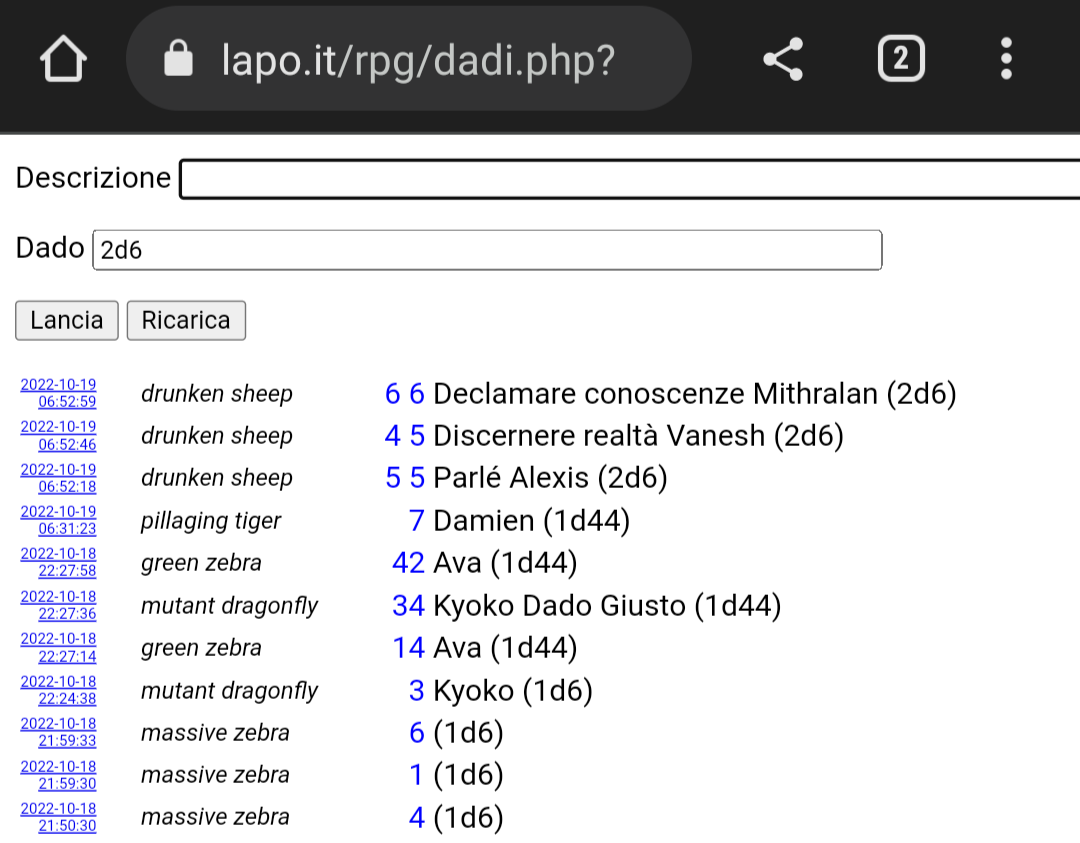Open the tab switcher showing 2 tabs
The width and height of the screenshot is (1080, 843).
pos(900,60)
